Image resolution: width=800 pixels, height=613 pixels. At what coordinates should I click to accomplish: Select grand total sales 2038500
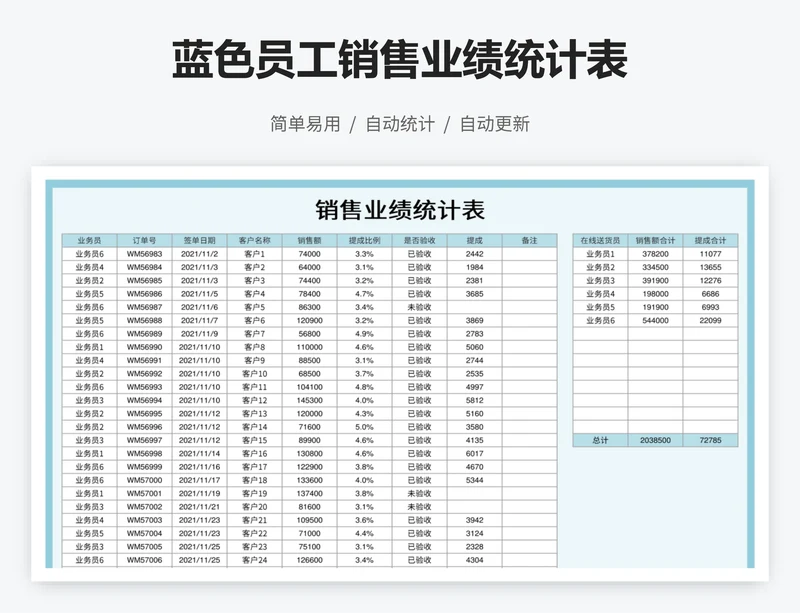[x=655, y=440]
